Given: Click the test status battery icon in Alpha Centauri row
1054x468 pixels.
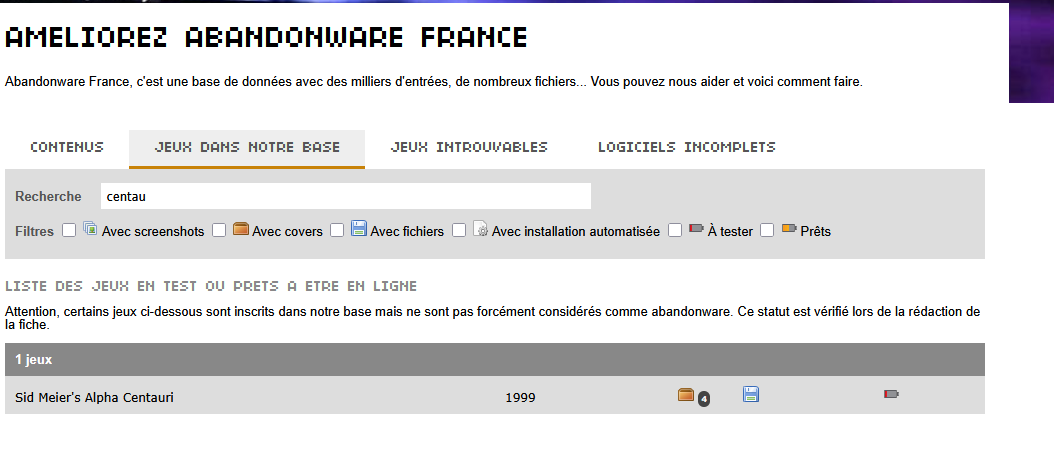Looking at the screenshot, I should [891, 394].
